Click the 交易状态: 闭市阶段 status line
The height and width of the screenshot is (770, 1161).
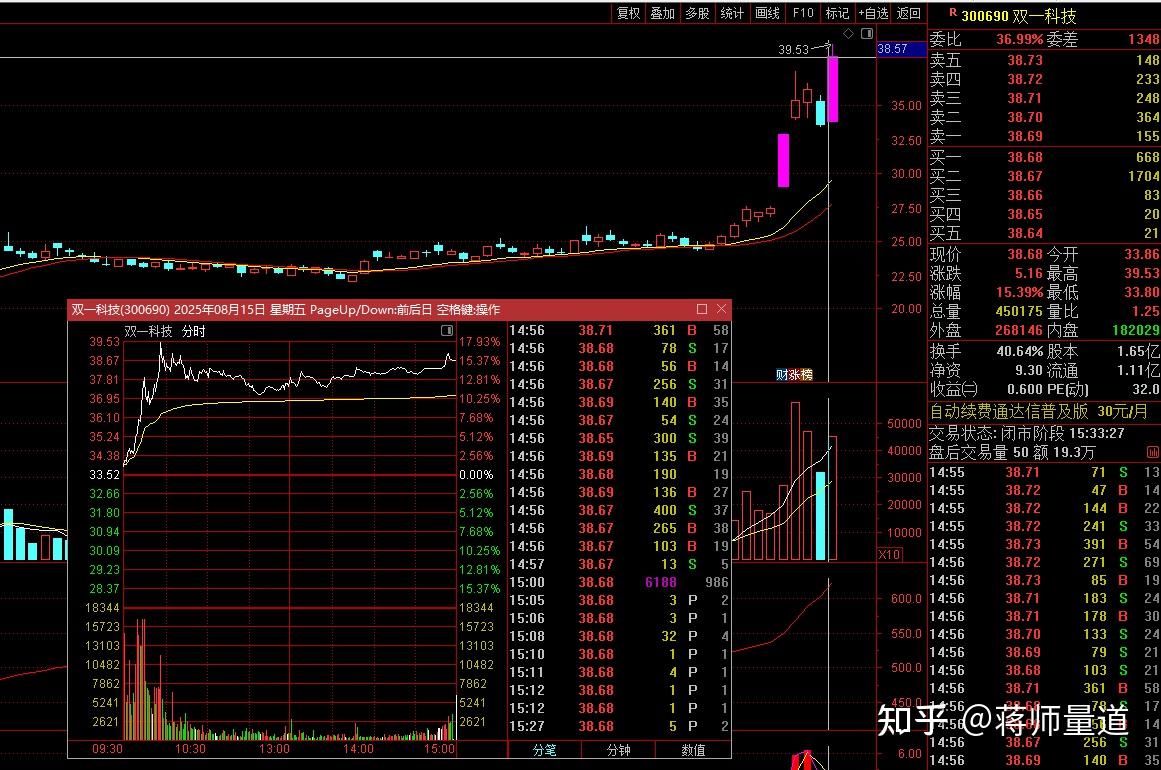[x=1026, y=433]
